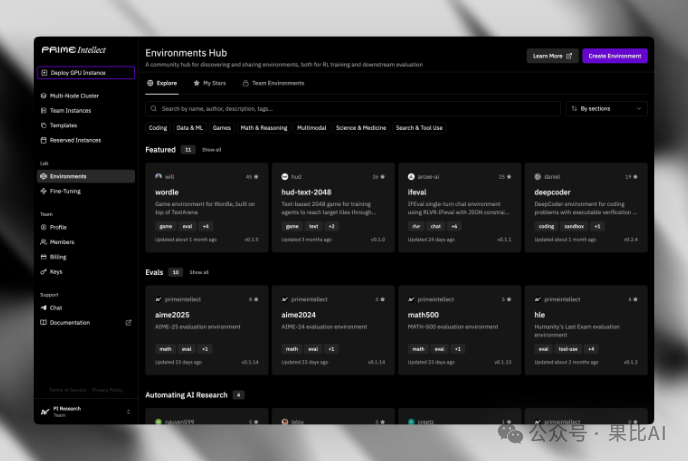Click star icon on aime2025 card
Image resolution: width=688 pixels, height=461 pixels.
[256, 300]
